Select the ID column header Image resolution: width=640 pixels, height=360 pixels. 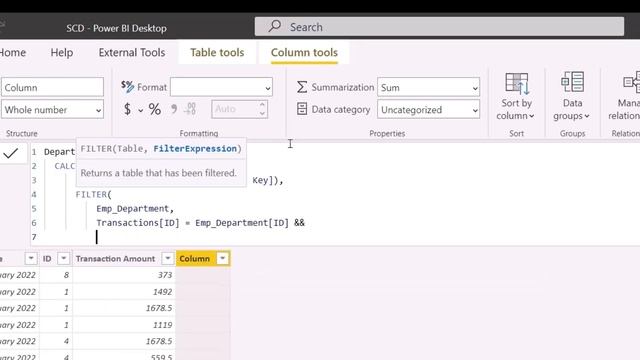pos(47,258)
